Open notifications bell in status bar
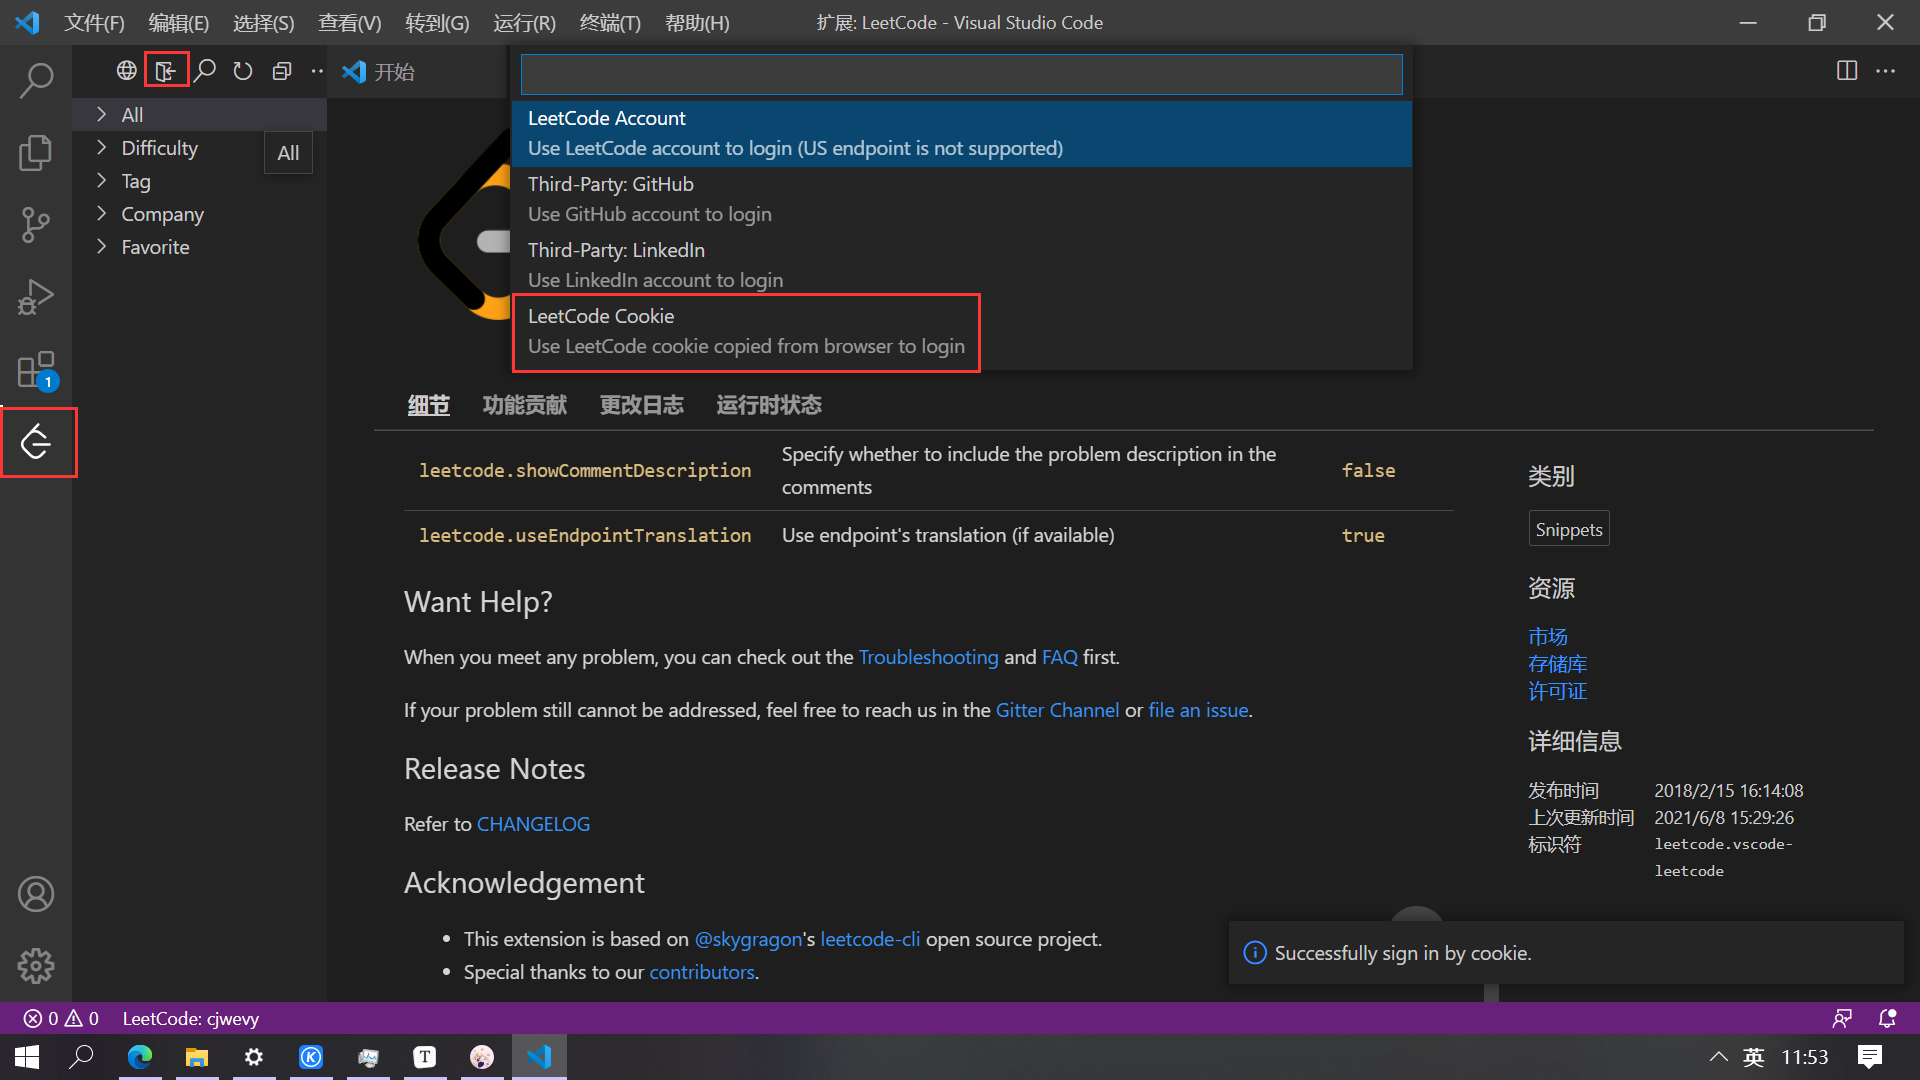Image resolution: width=1920 pixels, height=1080 pixels. click(1887, 1018)
